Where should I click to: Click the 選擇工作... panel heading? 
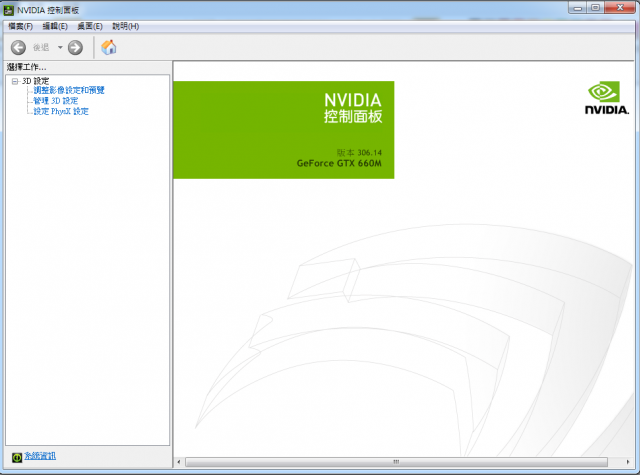[26, 67]
